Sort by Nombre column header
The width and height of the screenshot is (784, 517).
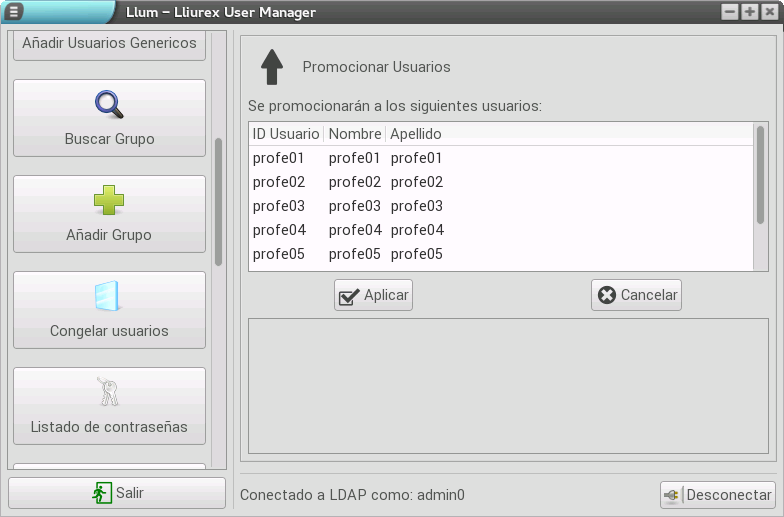click(355, 134)
